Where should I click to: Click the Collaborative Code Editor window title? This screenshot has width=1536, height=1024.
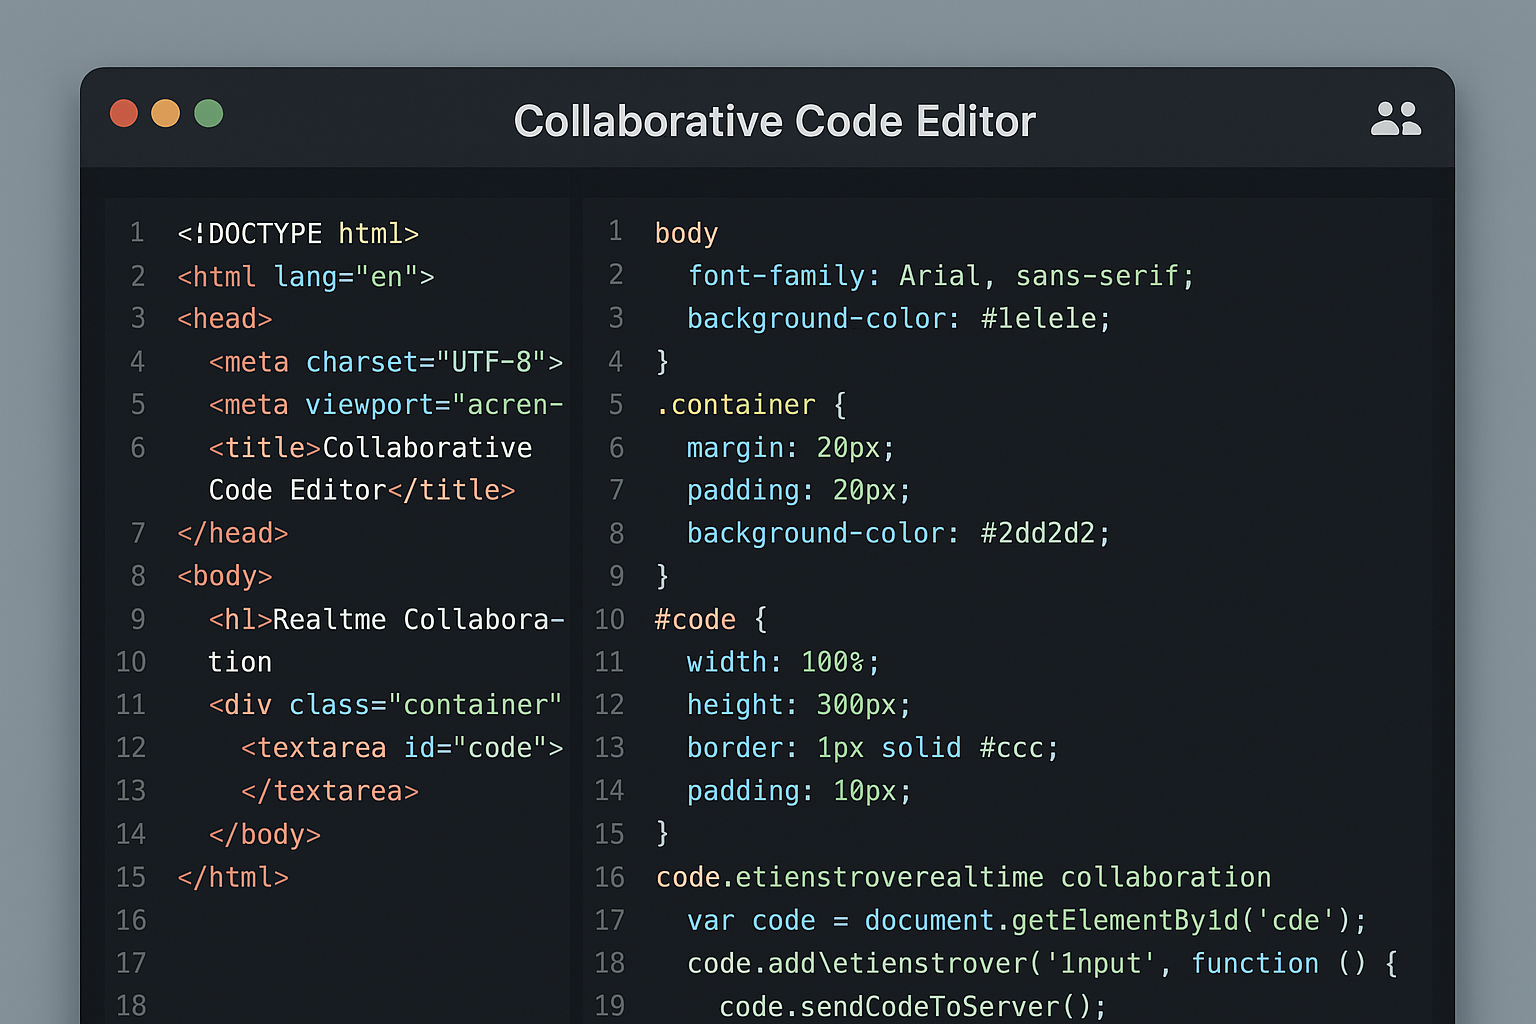tap(774, 121)
